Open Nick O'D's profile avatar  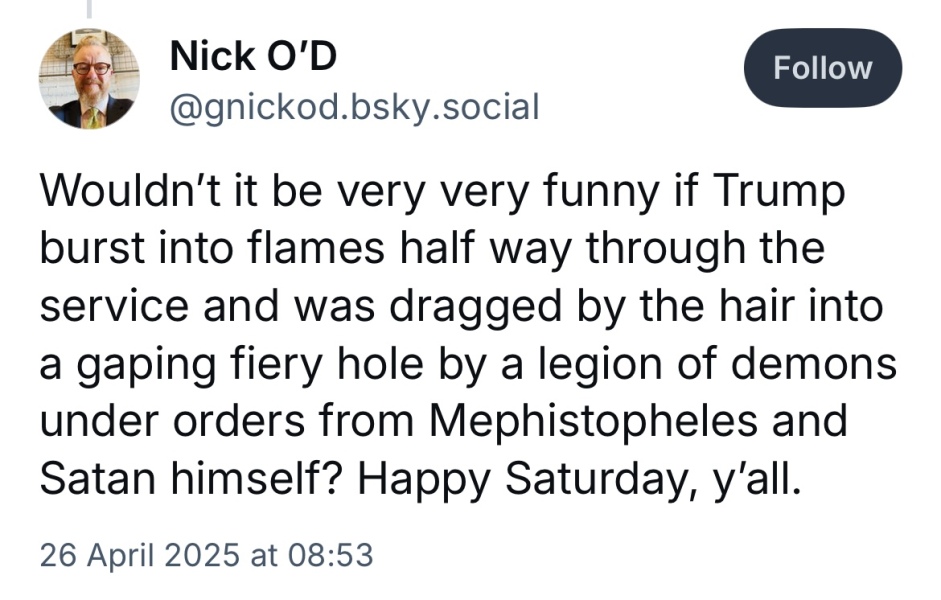(x=89, y=78)
